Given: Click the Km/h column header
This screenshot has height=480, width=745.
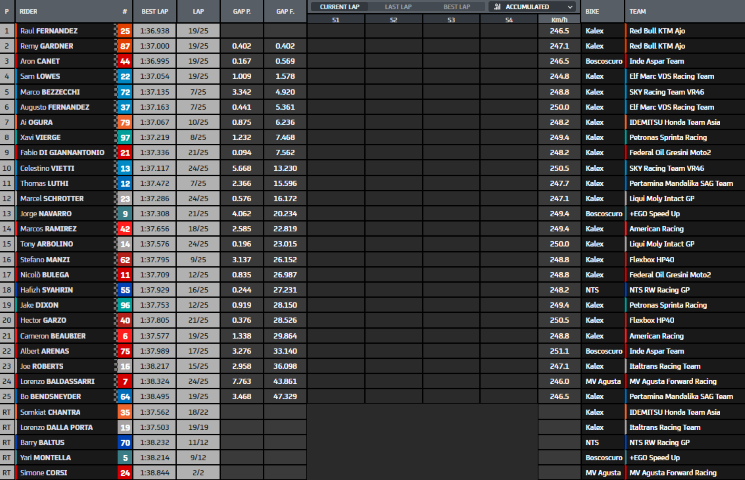Looking at the screenshot, I should [x=557, y=19].
